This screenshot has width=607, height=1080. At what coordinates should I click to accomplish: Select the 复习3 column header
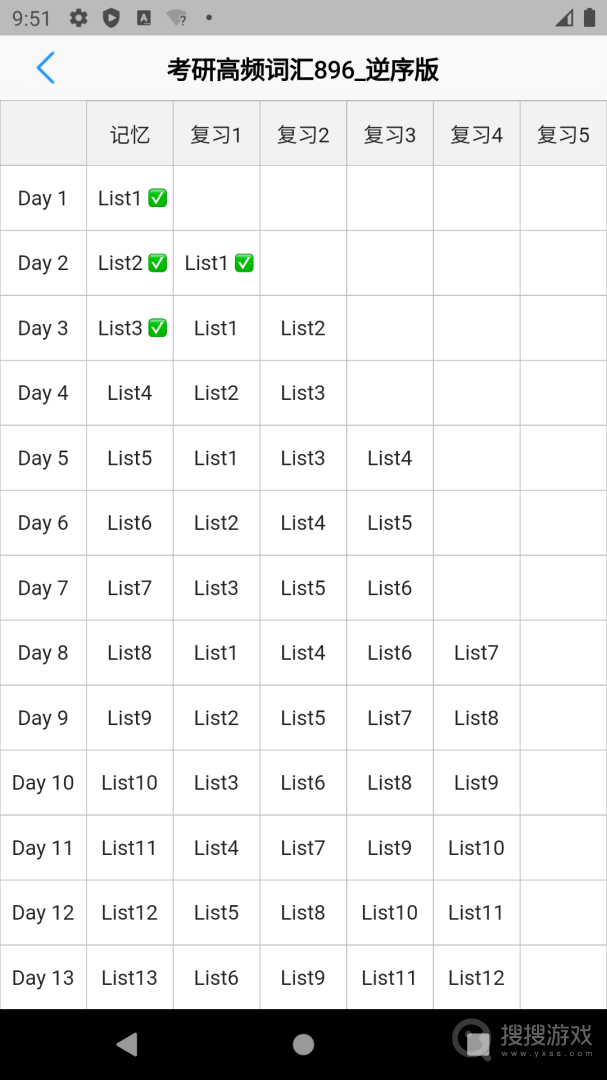click(390, 134)
